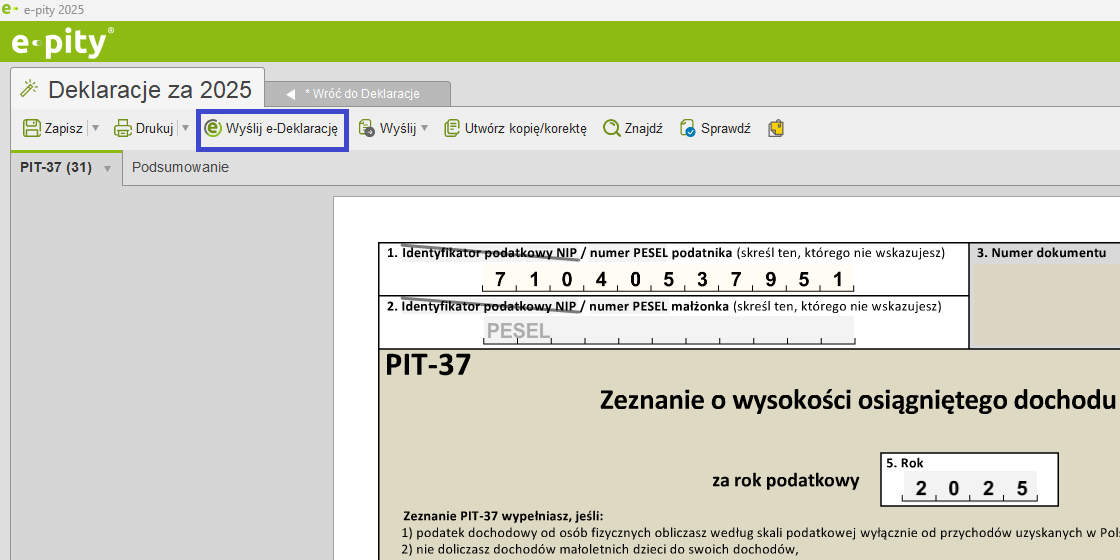The width and height of the screenshot is (1120, 560).
Task: Click the yellow notes icon in toolbar
Action: pyautogui.click(x=776, y=128)
